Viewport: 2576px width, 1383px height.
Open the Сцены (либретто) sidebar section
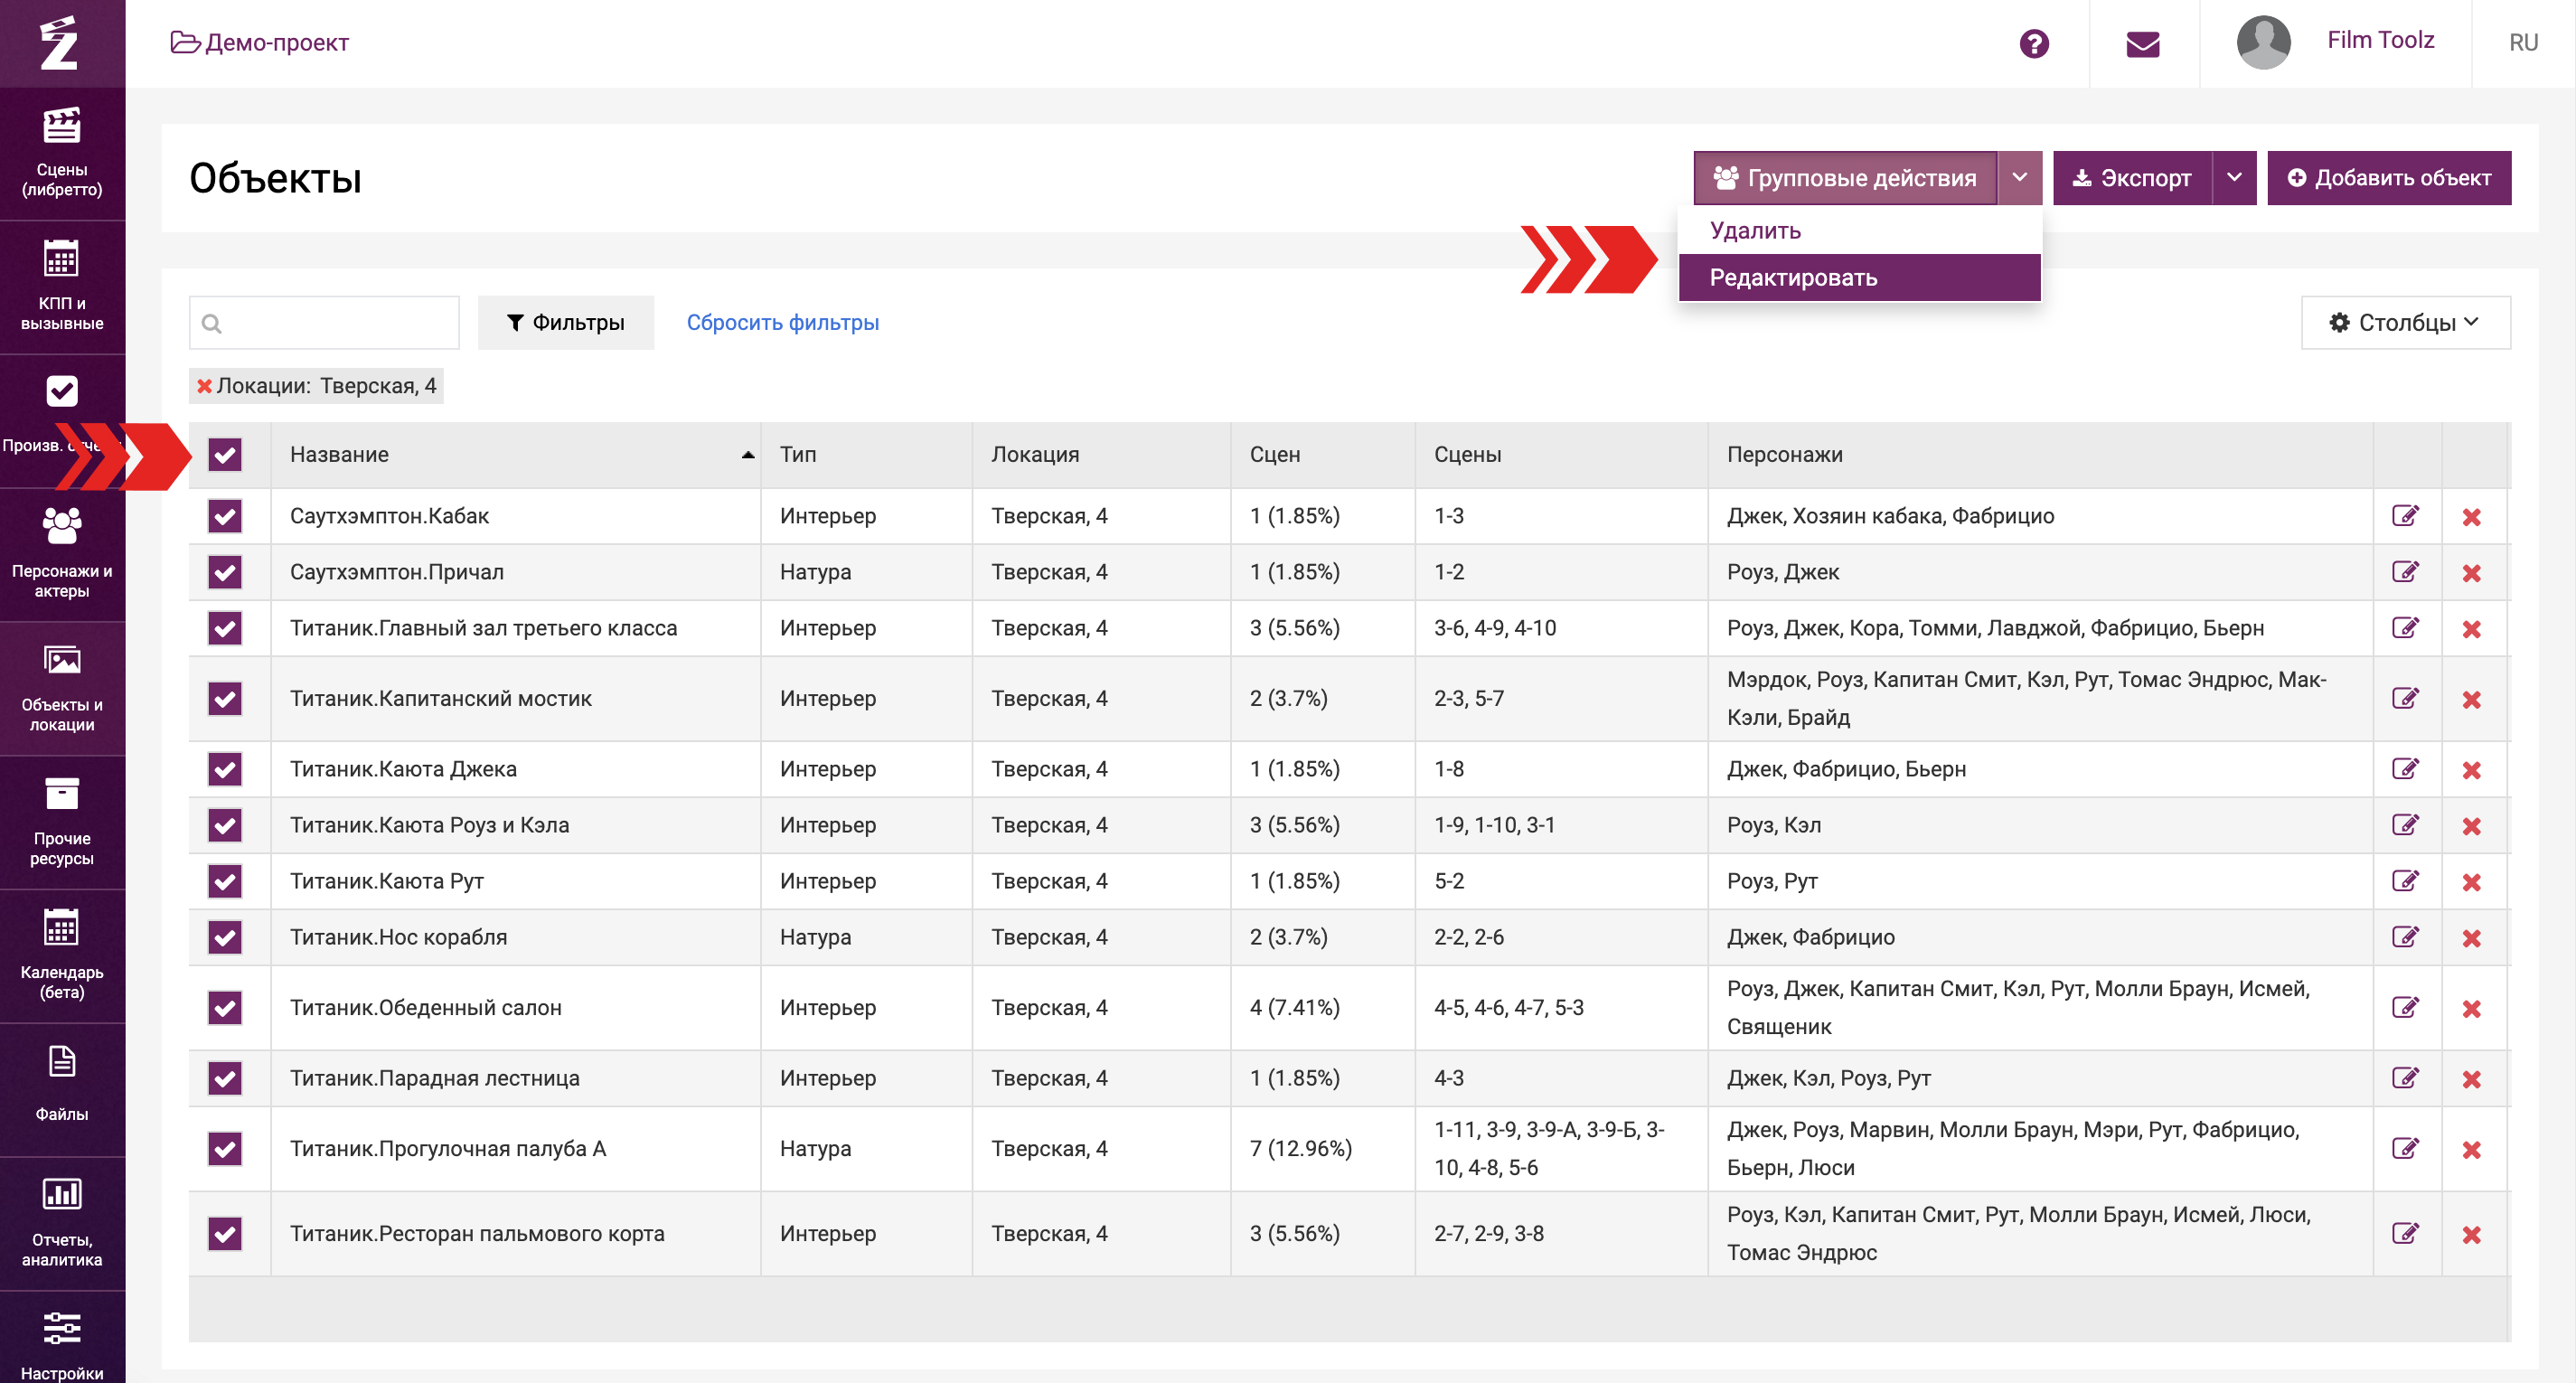pyautogui.click(x=62, y=154)
